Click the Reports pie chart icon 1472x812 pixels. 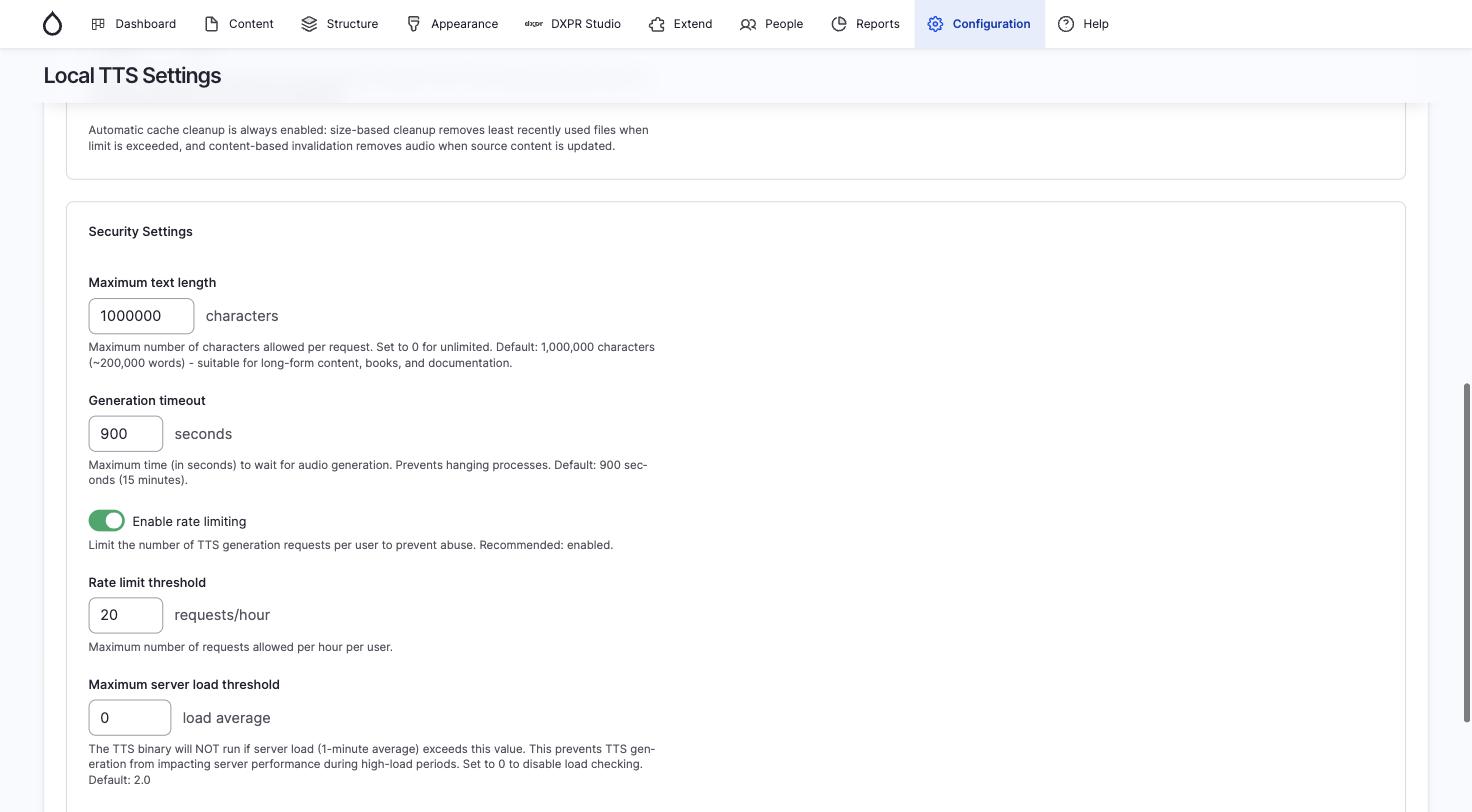[839, 24]
